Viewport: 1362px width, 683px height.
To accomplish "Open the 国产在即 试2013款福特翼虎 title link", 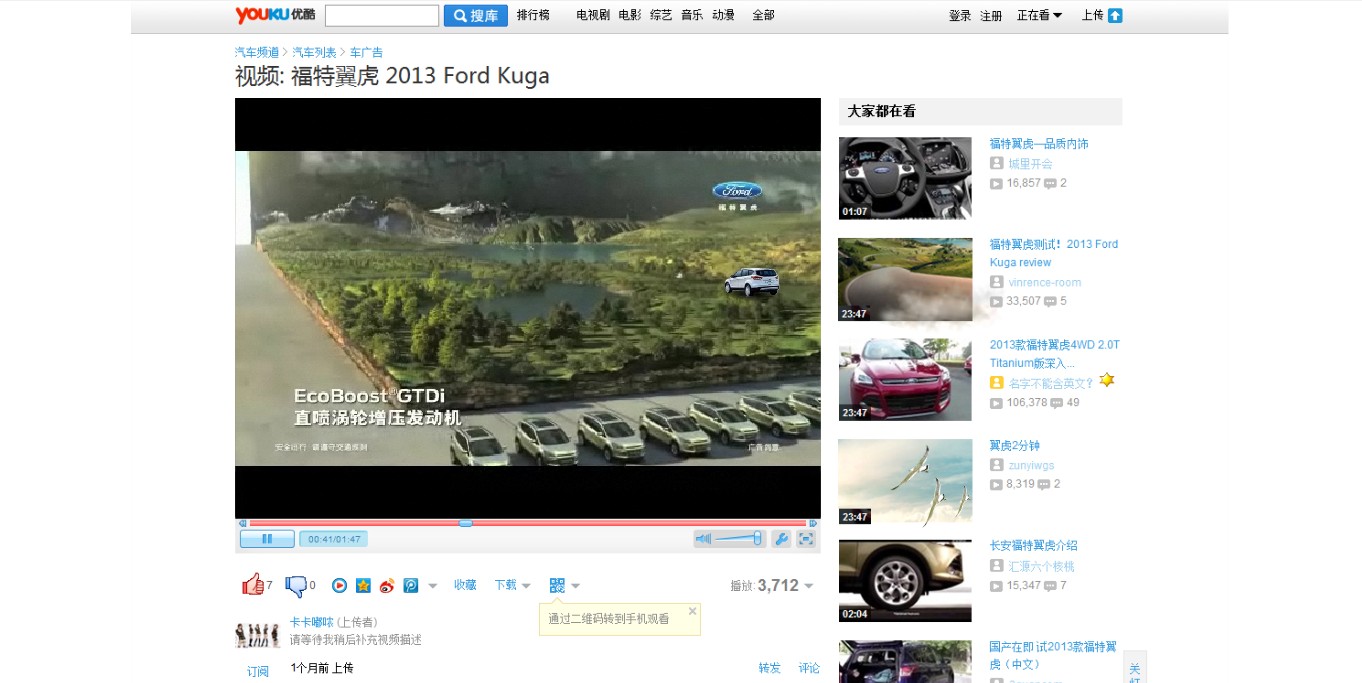I will 1053,655.
